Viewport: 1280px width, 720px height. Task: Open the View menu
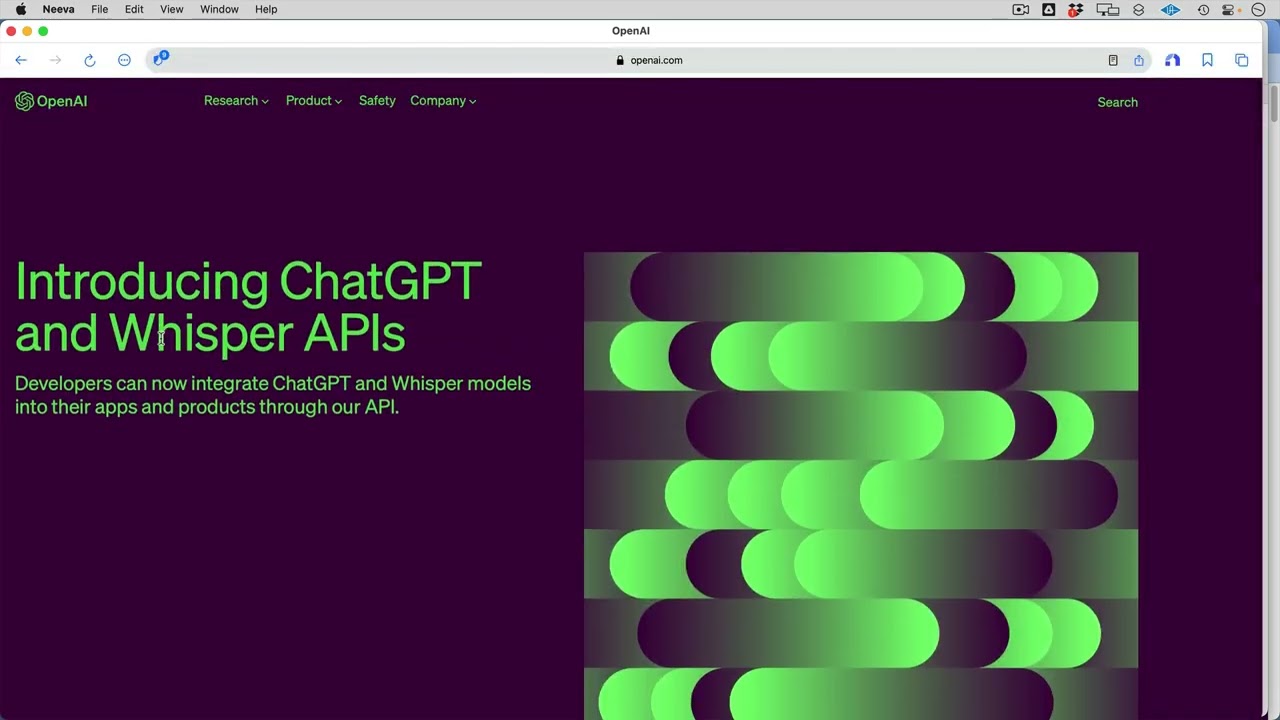coord(172,9)
